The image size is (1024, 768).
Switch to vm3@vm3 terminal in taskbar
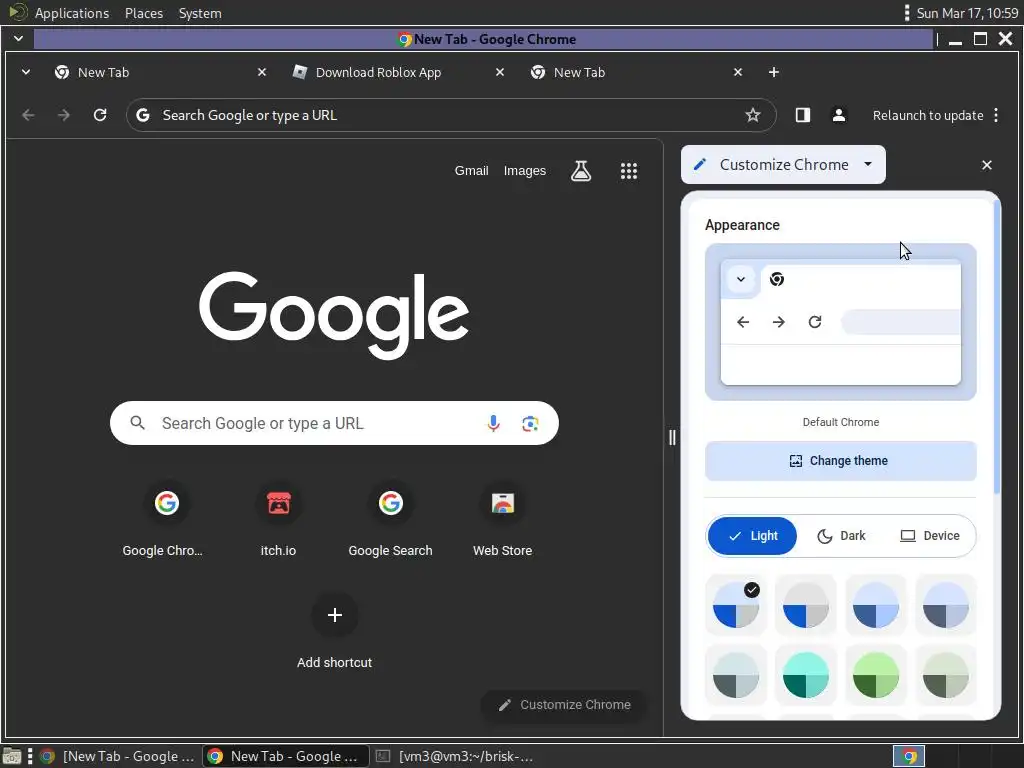[455, 756]
